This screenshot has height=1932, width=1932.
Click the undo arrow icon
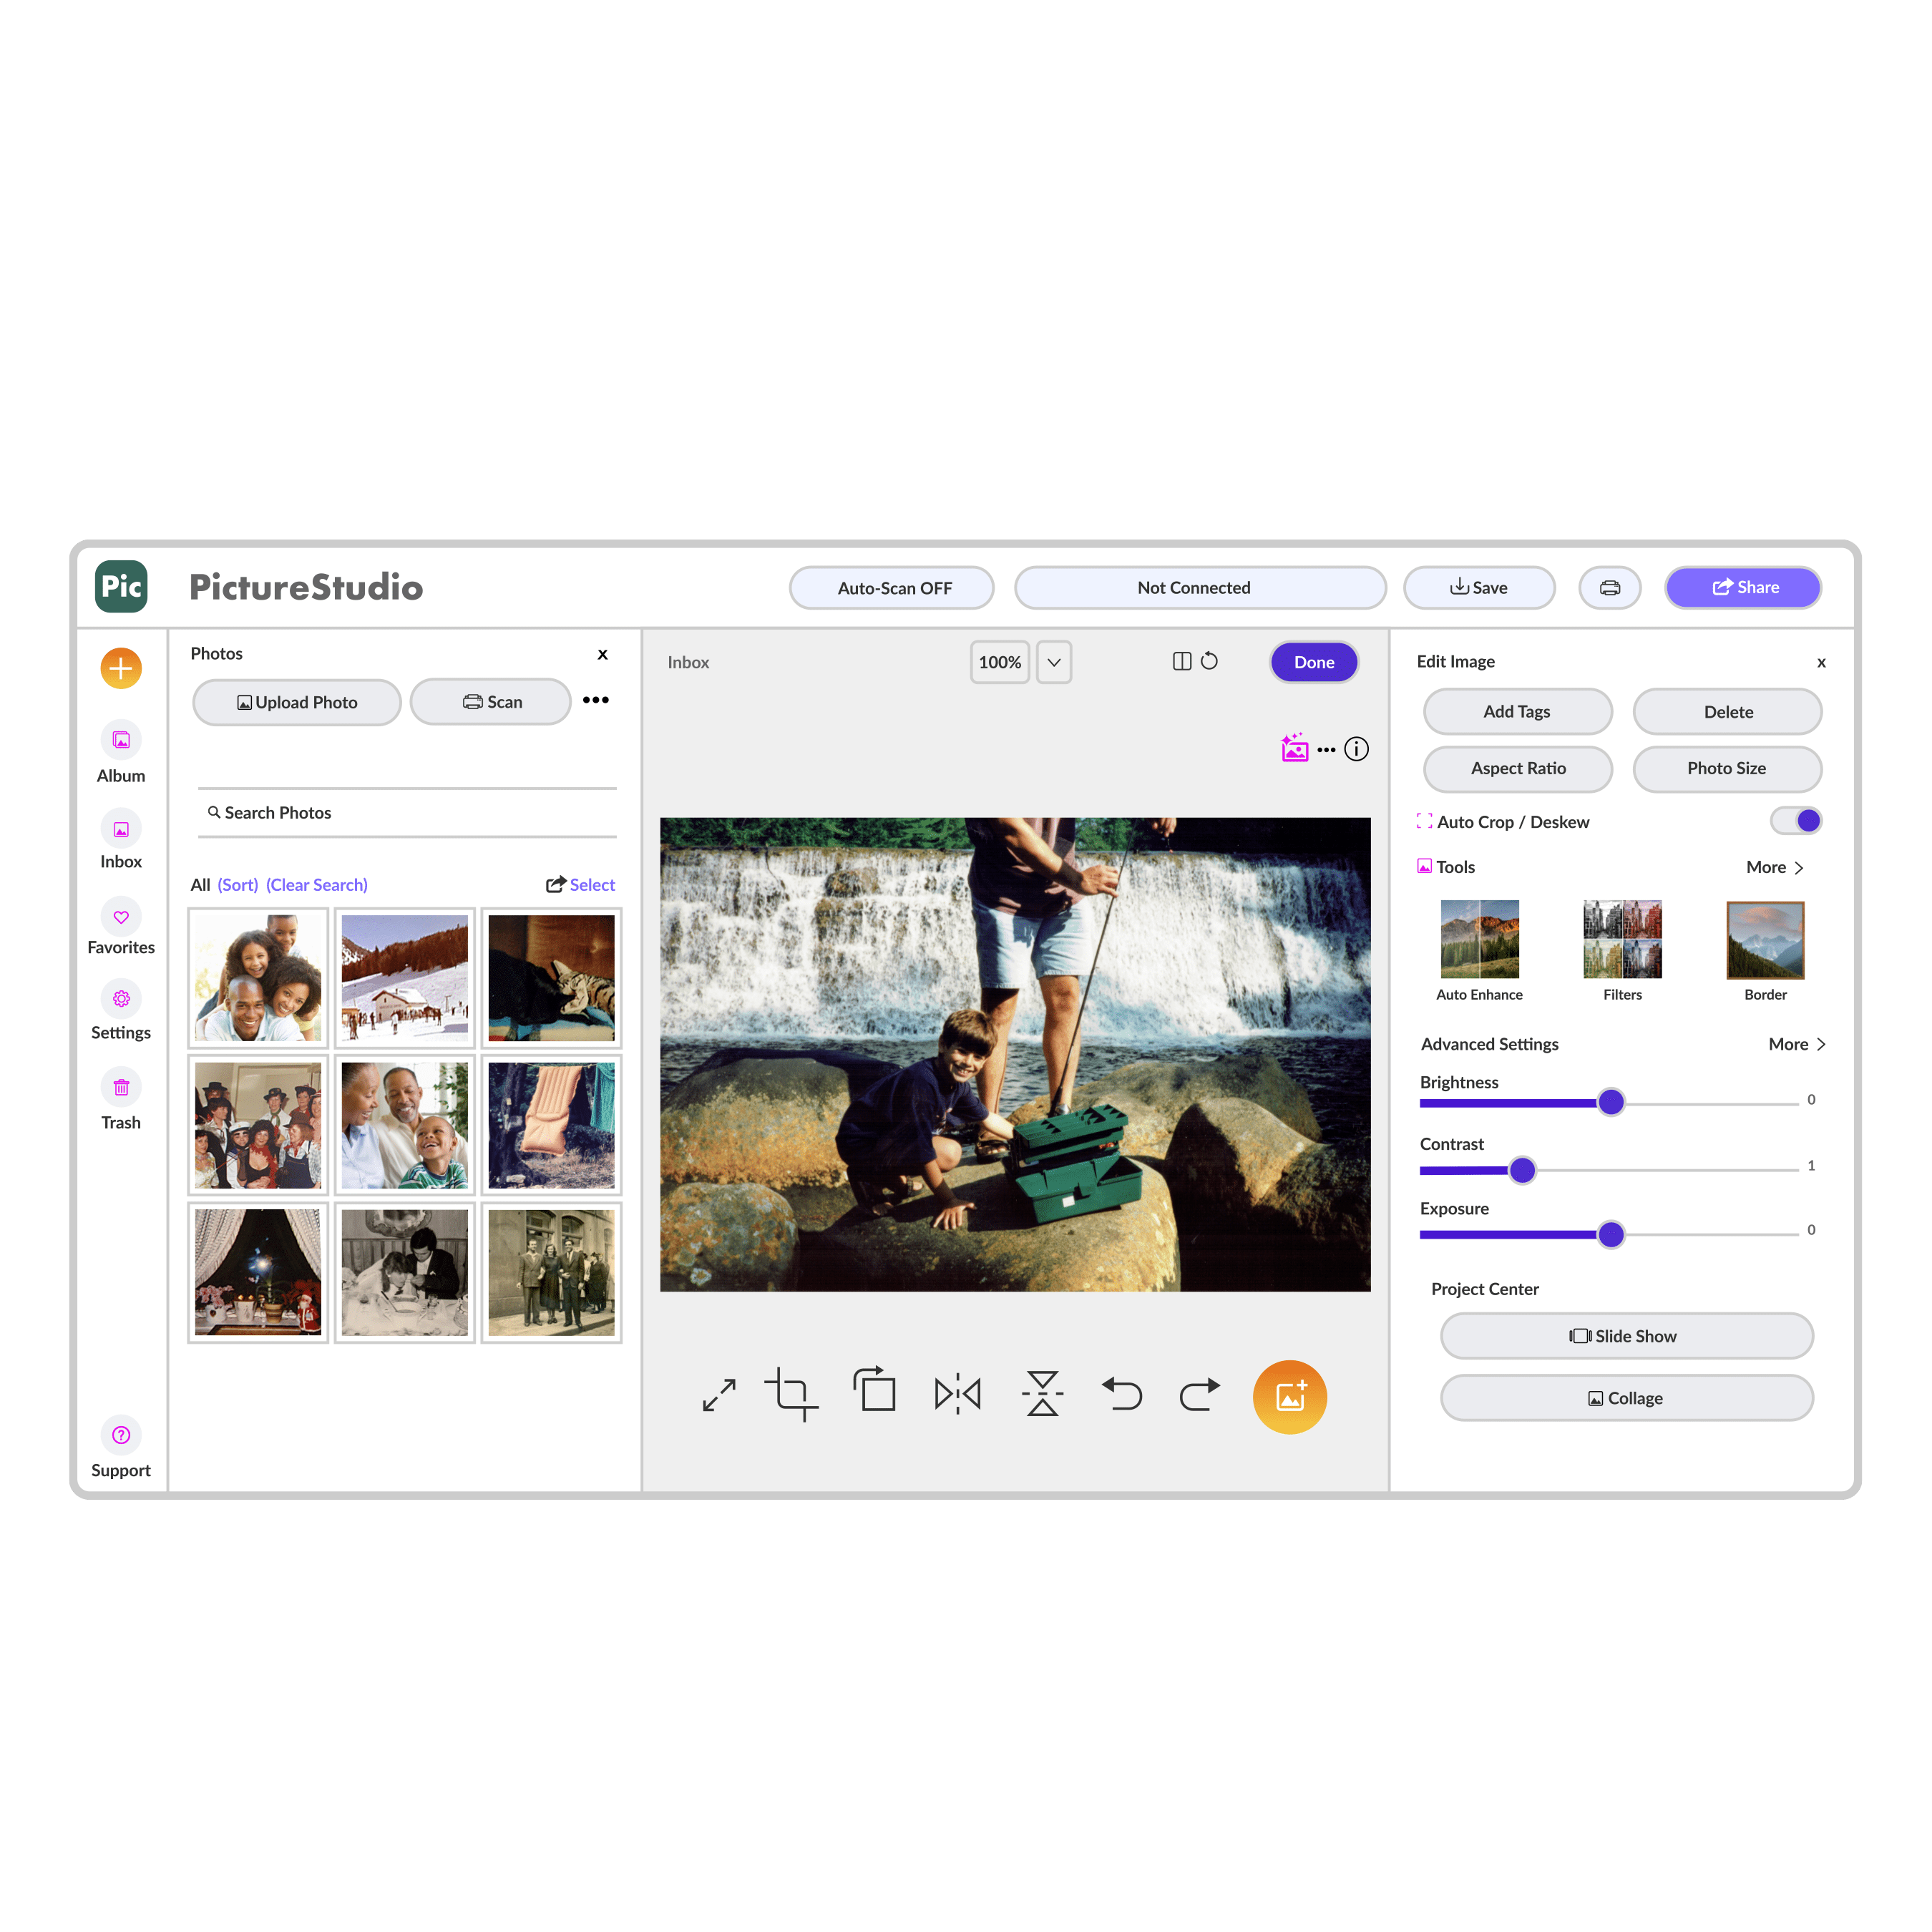click(x=1122, y=1394)
